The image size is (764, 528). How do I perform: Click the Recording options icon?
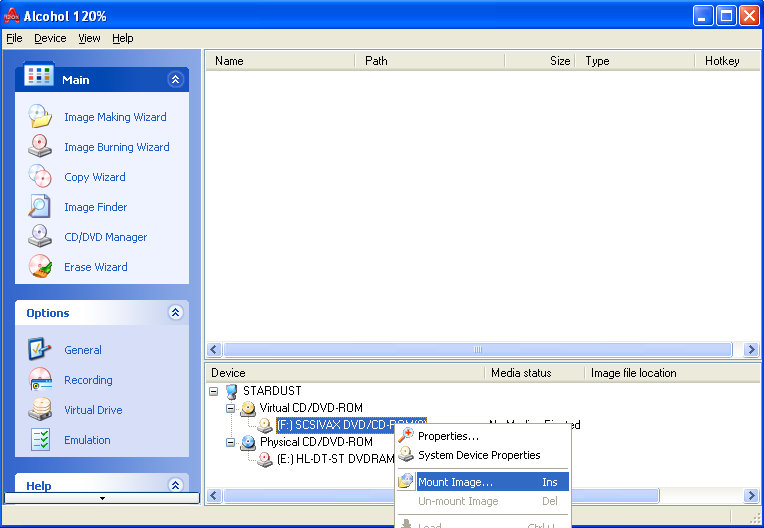[40, 379]
